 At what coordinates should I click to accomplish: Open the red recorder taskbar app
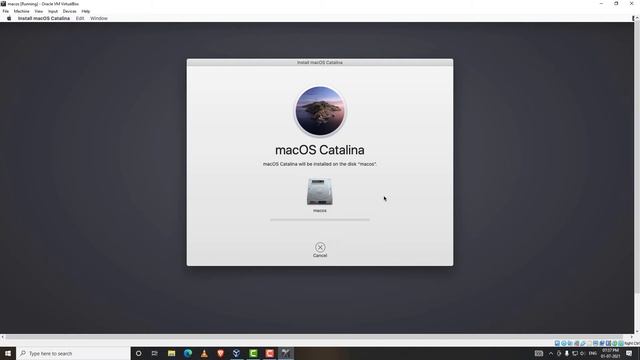[269, 353]
